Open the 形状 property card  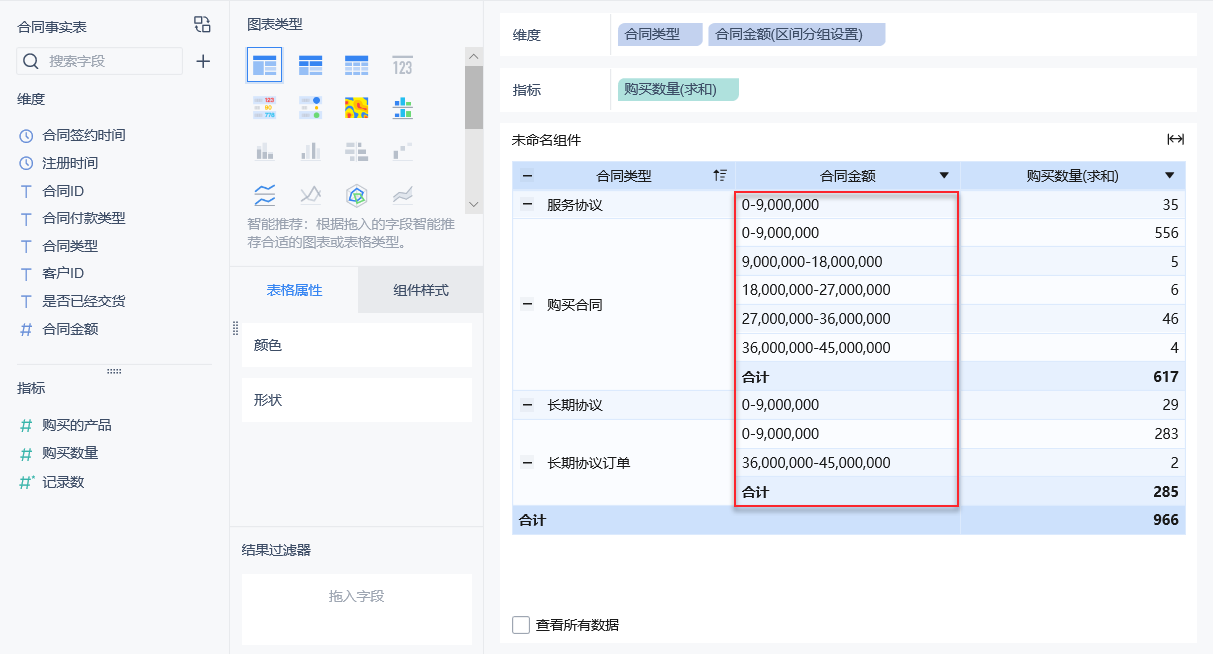357,400
